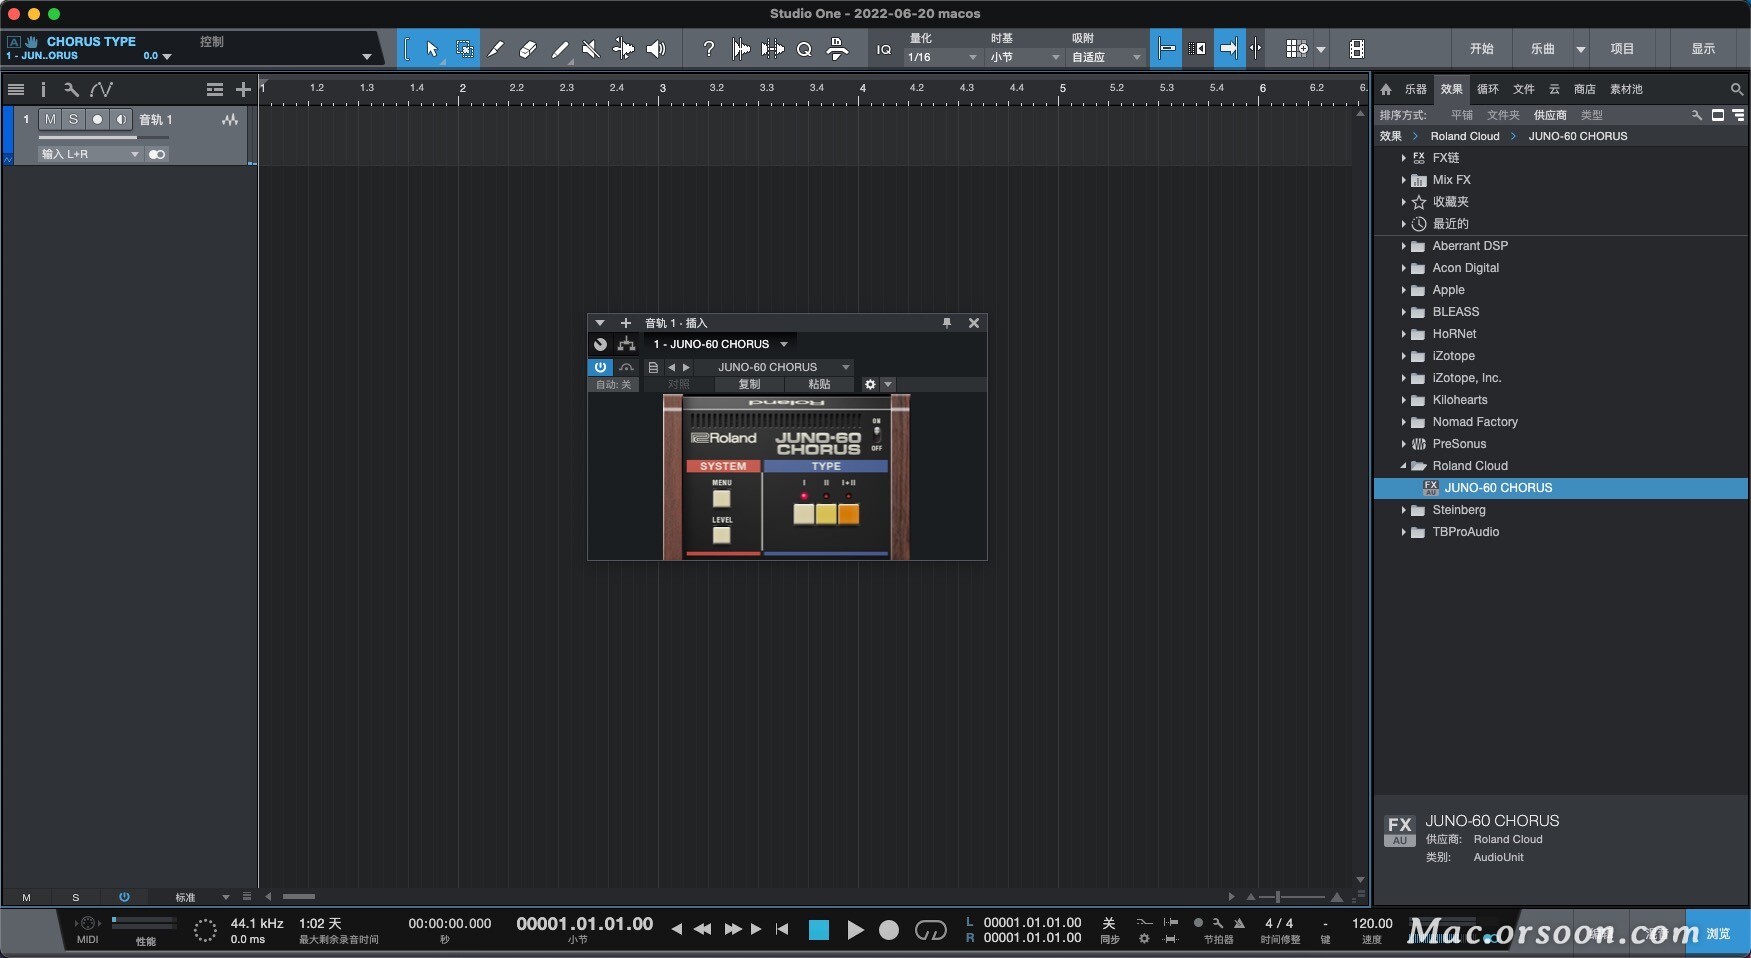This screenshot has width=1751, height=958.
Task: Select the Eraser tool
Action: [x=528, y=49]
